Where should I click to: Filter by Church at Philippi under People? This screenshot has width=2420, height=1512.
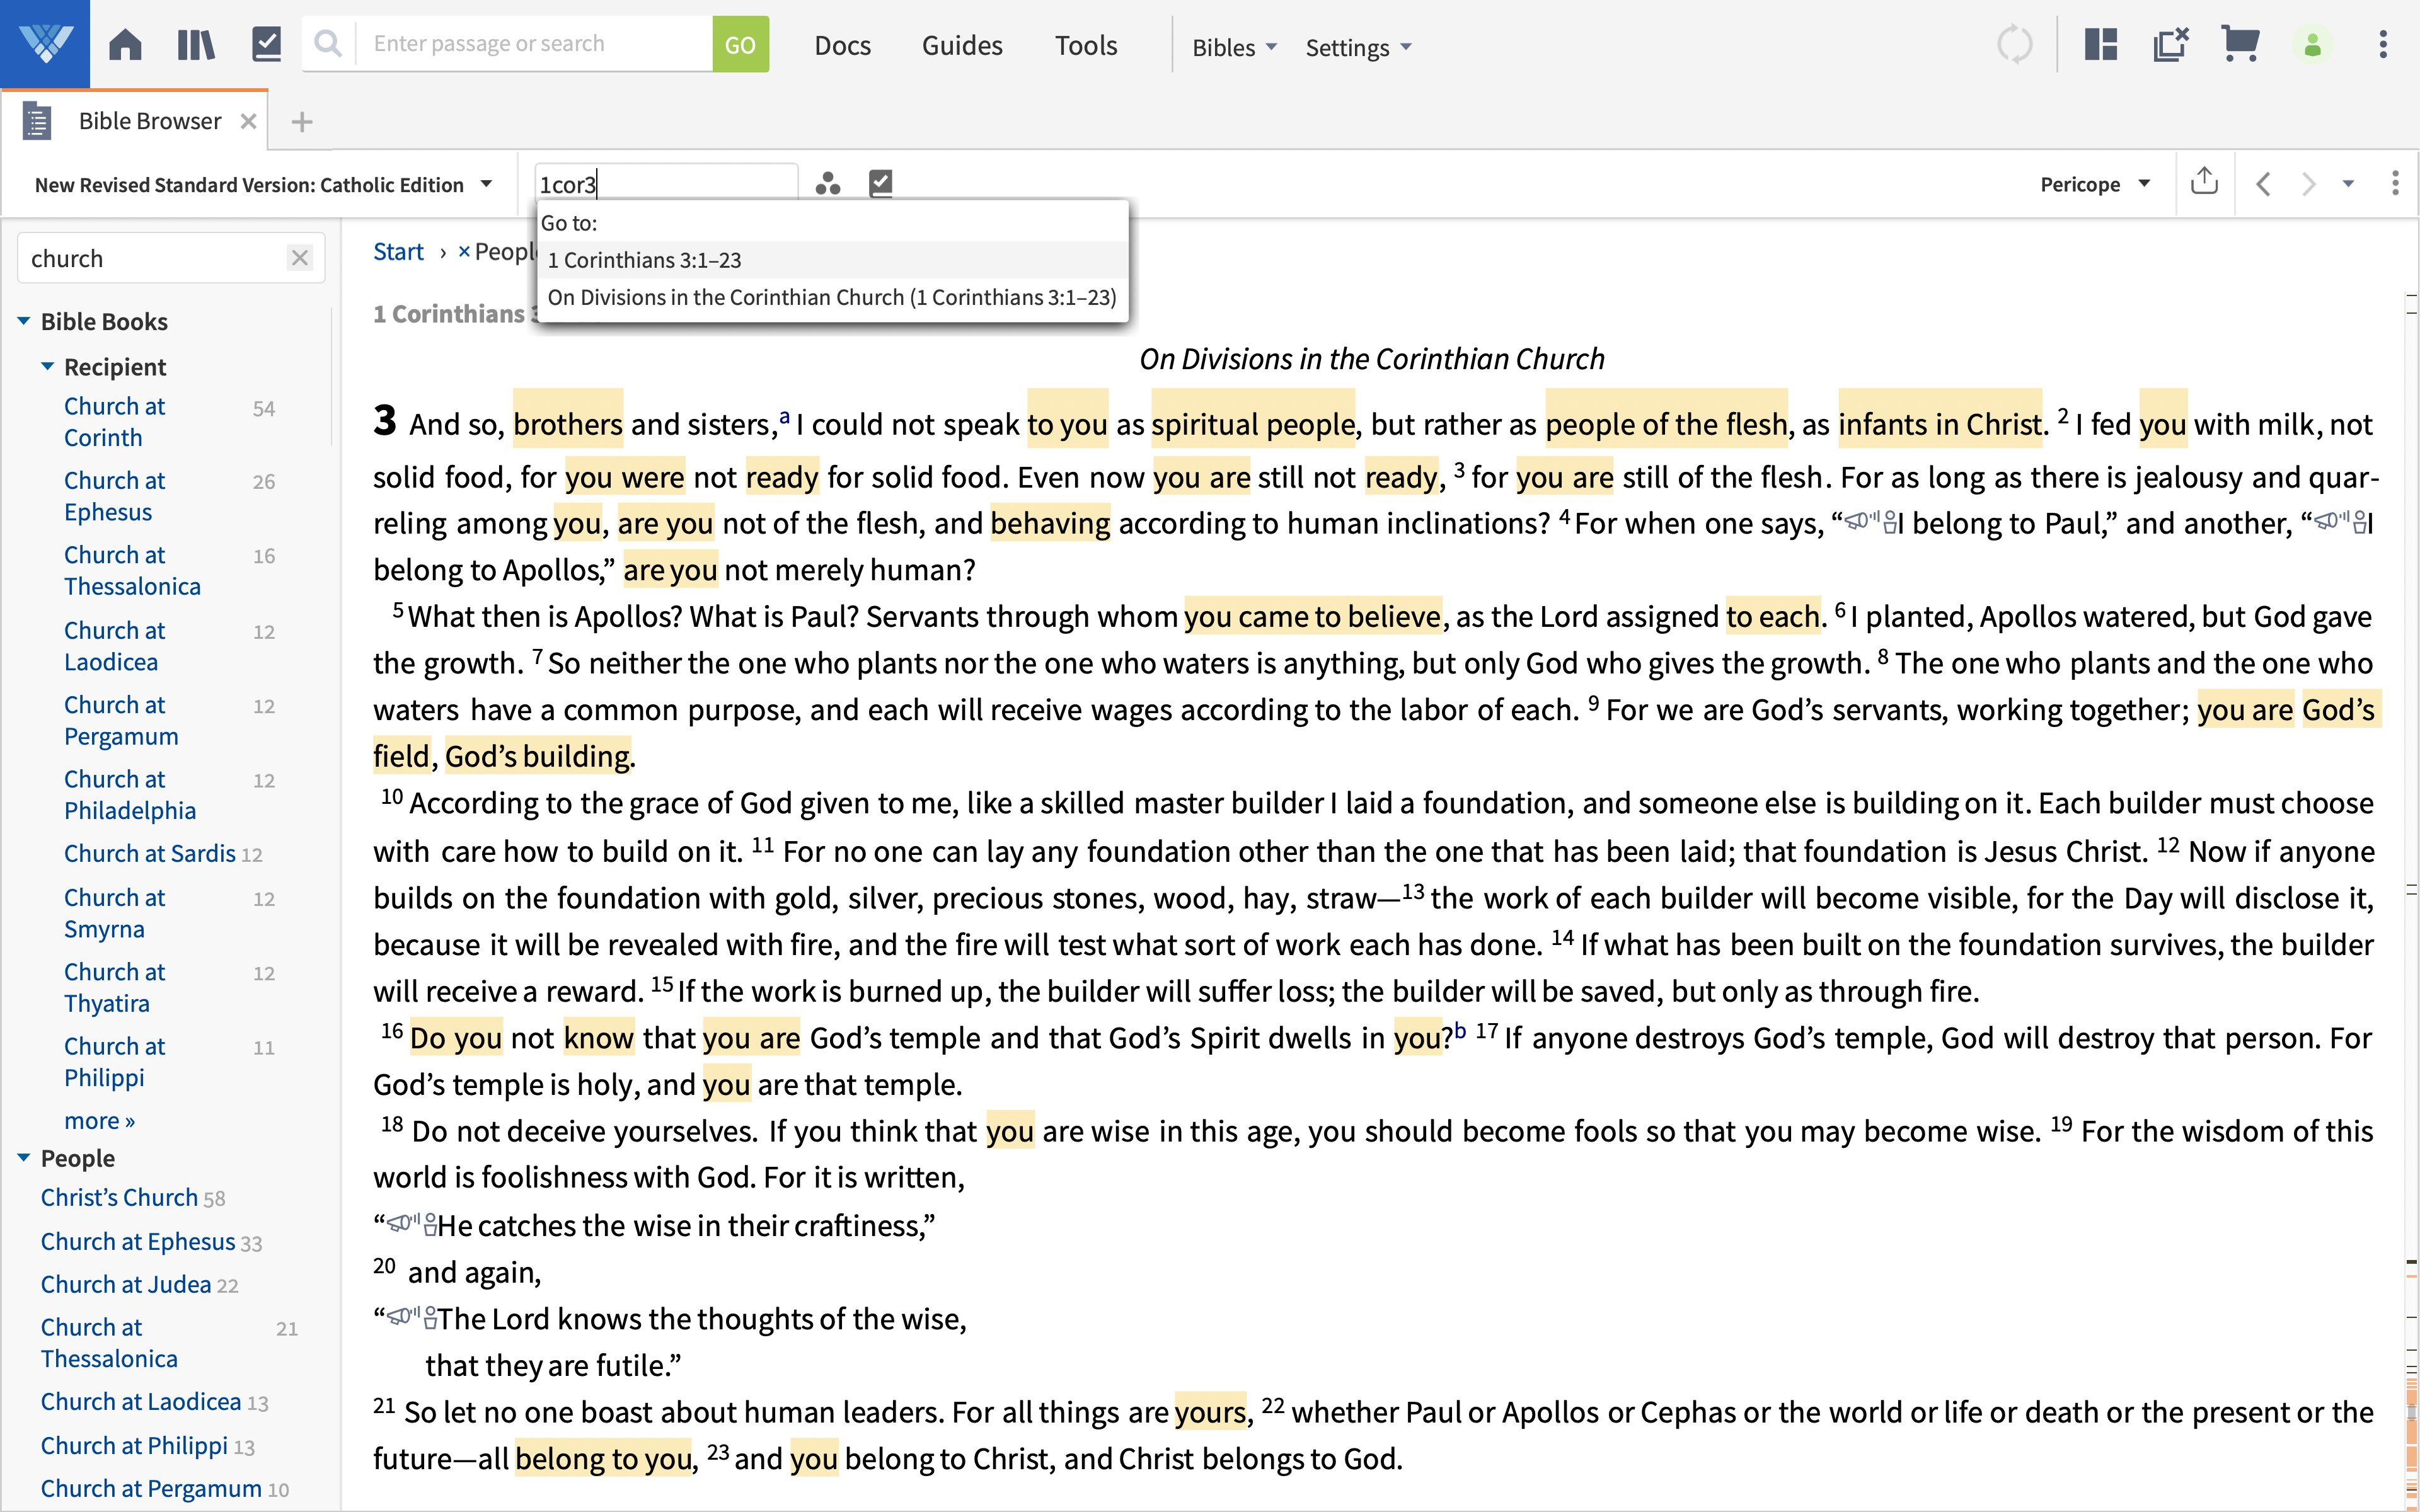pyautogui.click(x=134, y=1445)
